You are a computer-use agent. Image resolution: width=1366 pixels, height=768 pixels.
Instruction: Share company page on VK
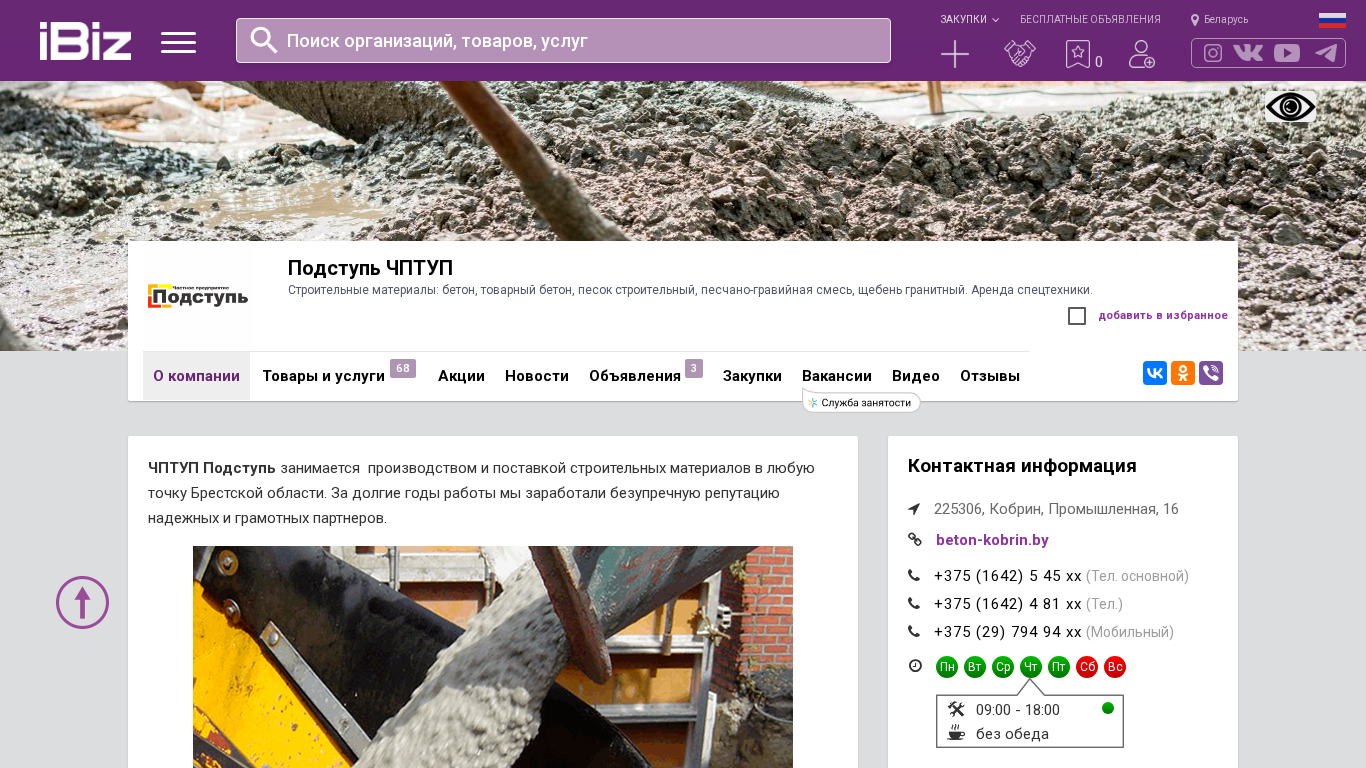click(x=1155, y=373)
